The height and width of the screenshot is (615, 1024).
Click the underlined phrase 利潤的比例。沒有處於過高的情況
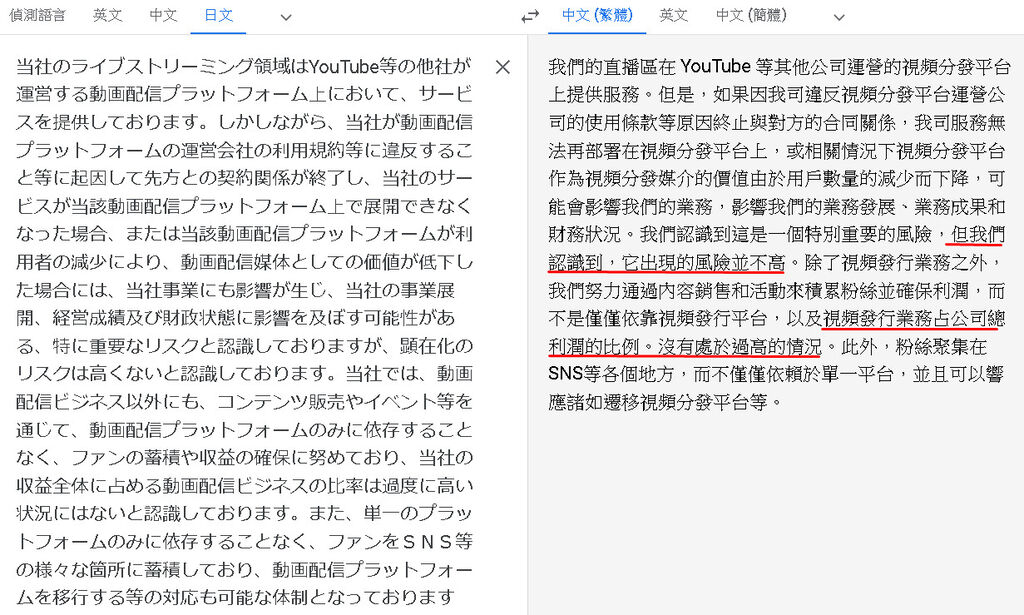pyautogui.click(x=684, y=347)
